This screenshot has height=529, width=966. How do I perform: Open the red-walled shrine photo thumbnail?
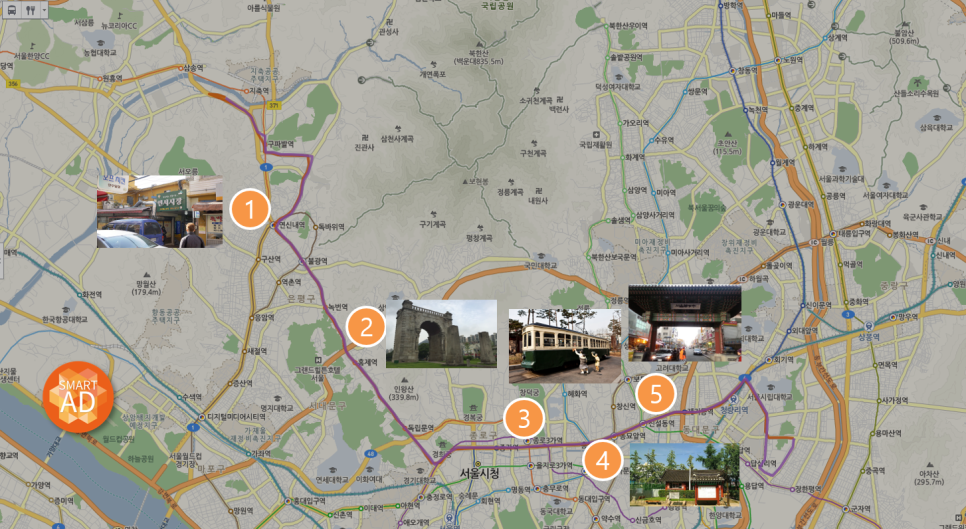(x=684, y=475)
